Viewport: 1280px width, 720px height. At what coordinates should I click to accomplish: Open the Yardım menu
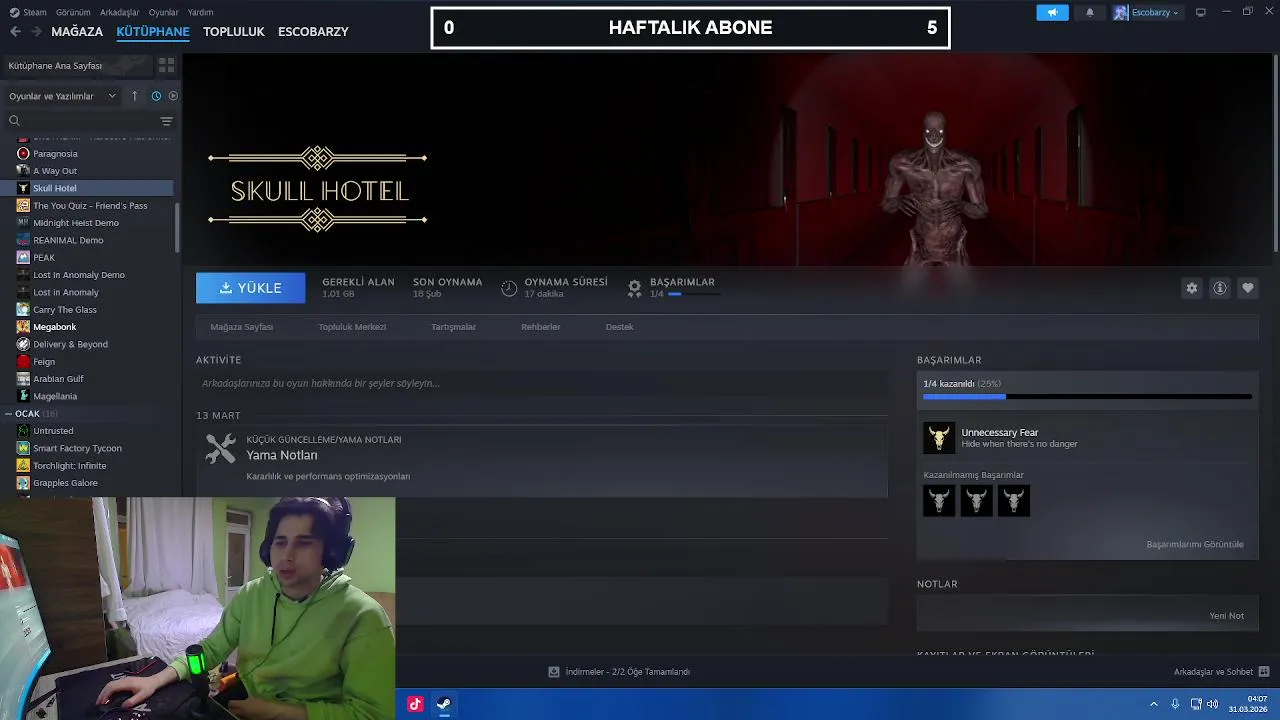[200, 12]
